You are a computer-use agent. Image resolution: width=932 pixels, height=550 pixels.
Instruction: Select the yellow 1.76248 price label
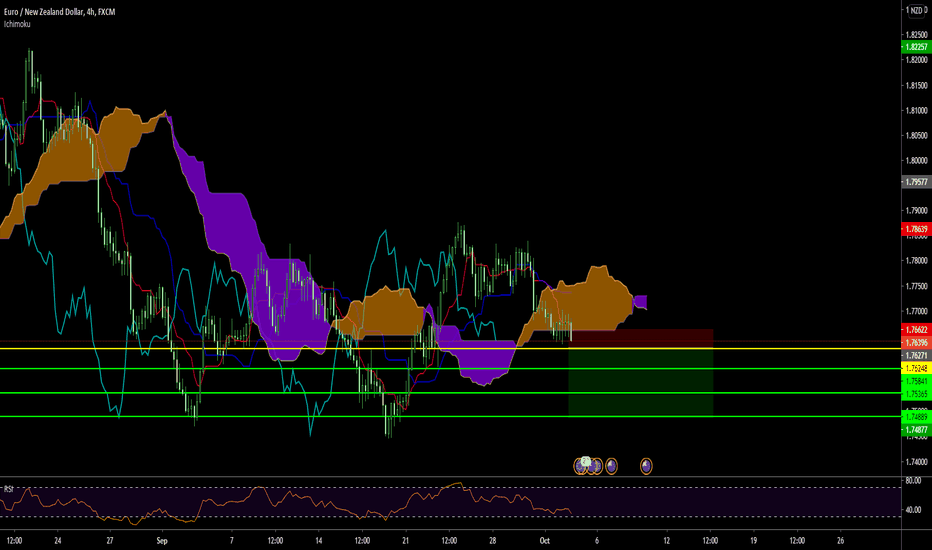pos(916,368)
